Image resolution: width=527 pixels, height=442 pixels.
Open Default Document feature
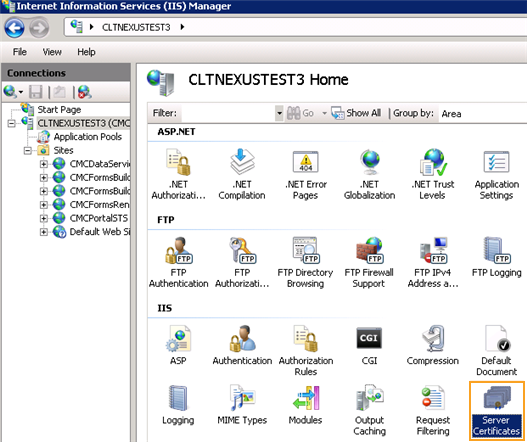496,351
